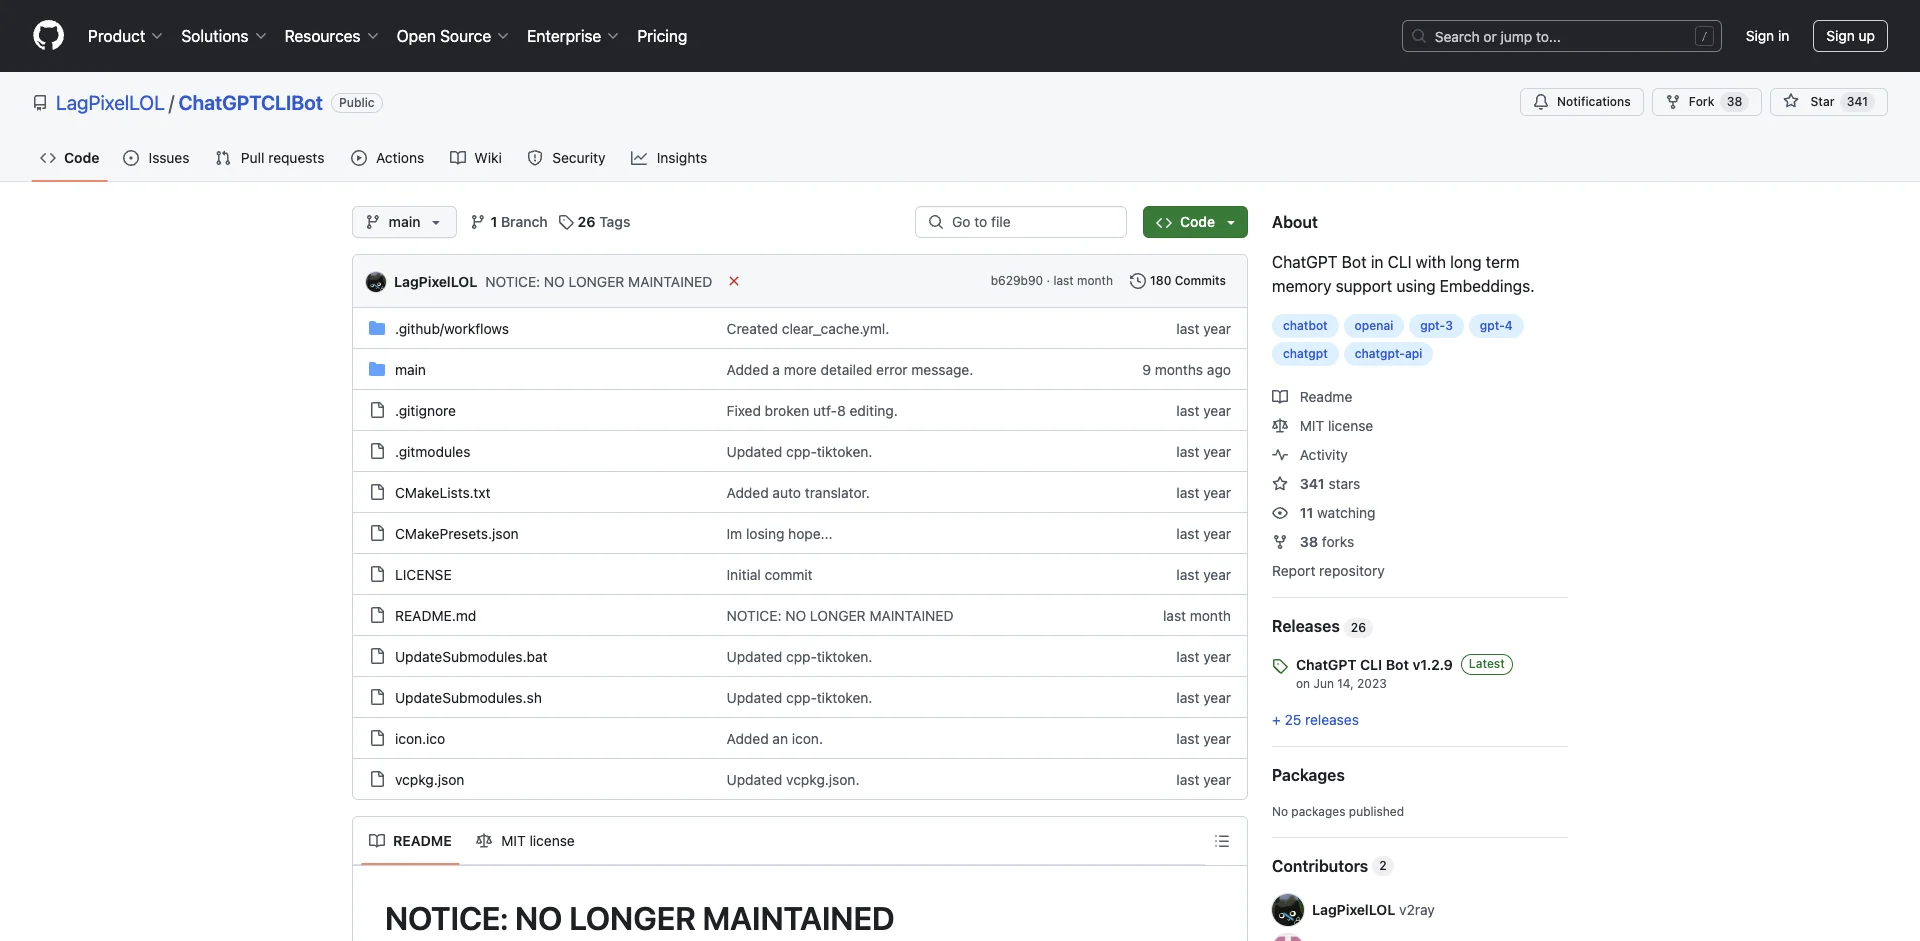Screen dimensions: 1920x941
Task: Open the vcpkg.json file
Action: (x=429, y=780)
